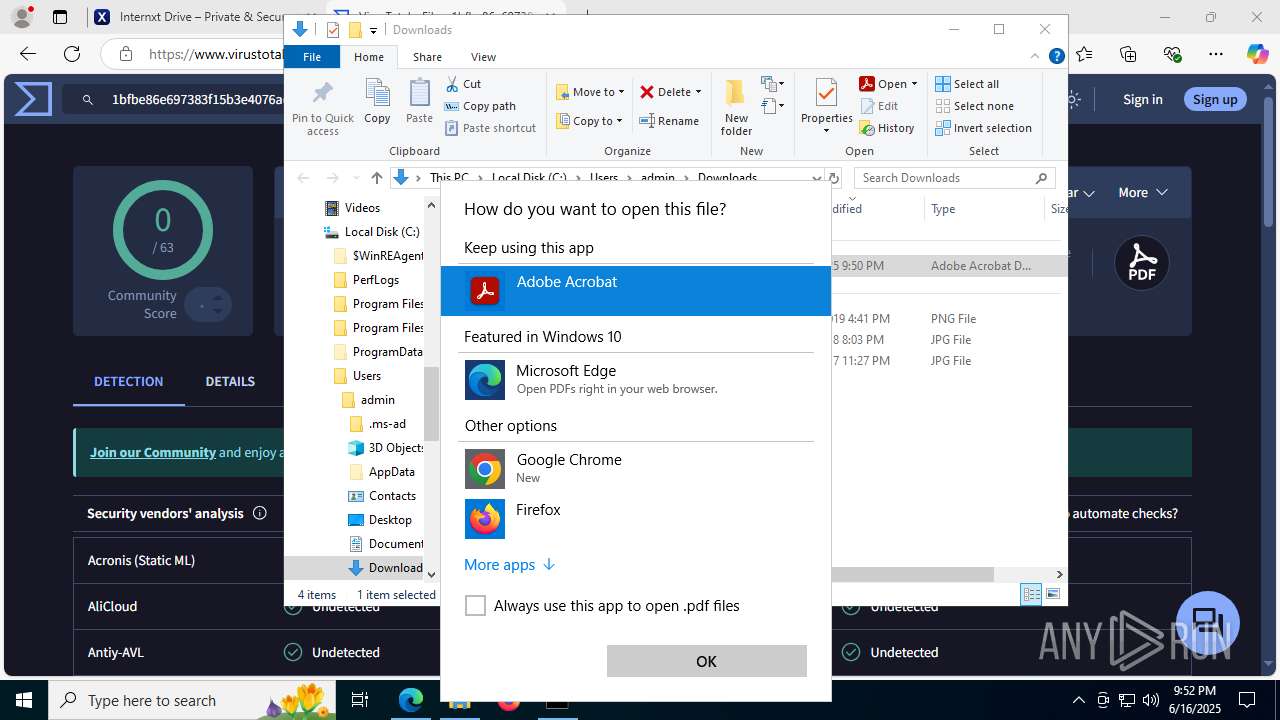Open the DETECTION tab on VirusTotal
This screenshot has width=1280, height=720.
click(128, 381)
